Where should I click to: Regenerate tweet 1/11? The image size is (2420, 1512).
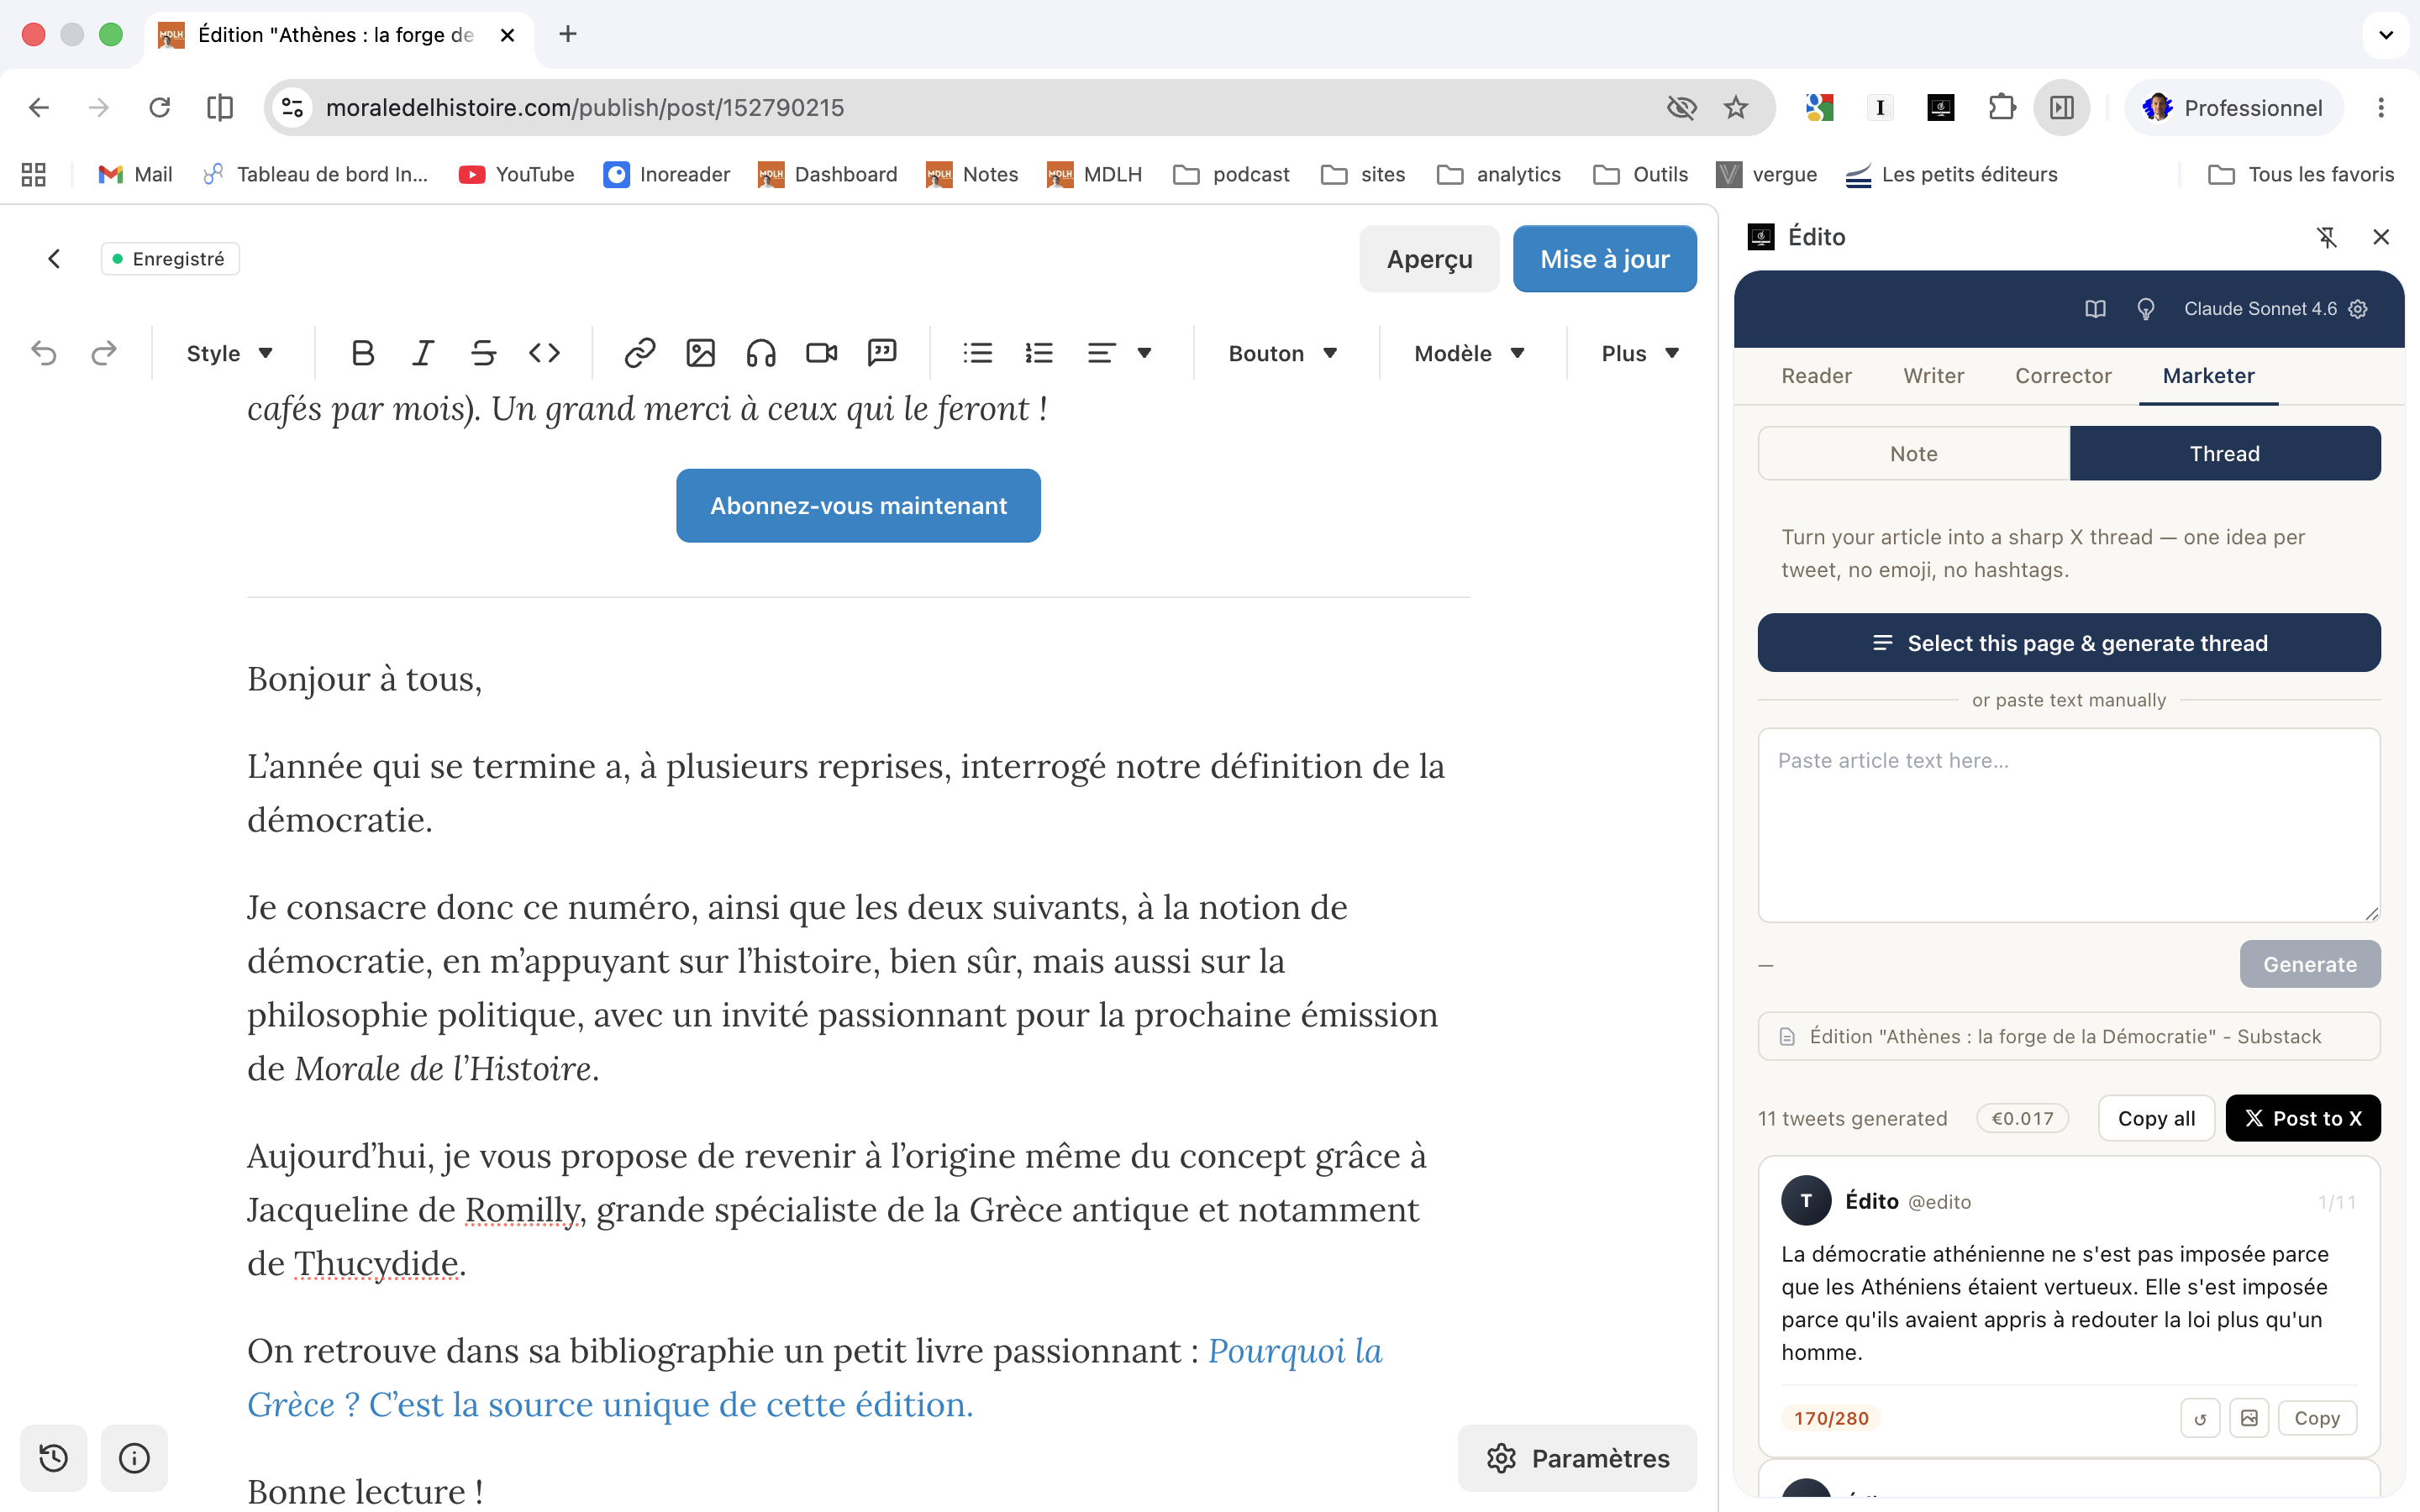click(2200, 1418)
